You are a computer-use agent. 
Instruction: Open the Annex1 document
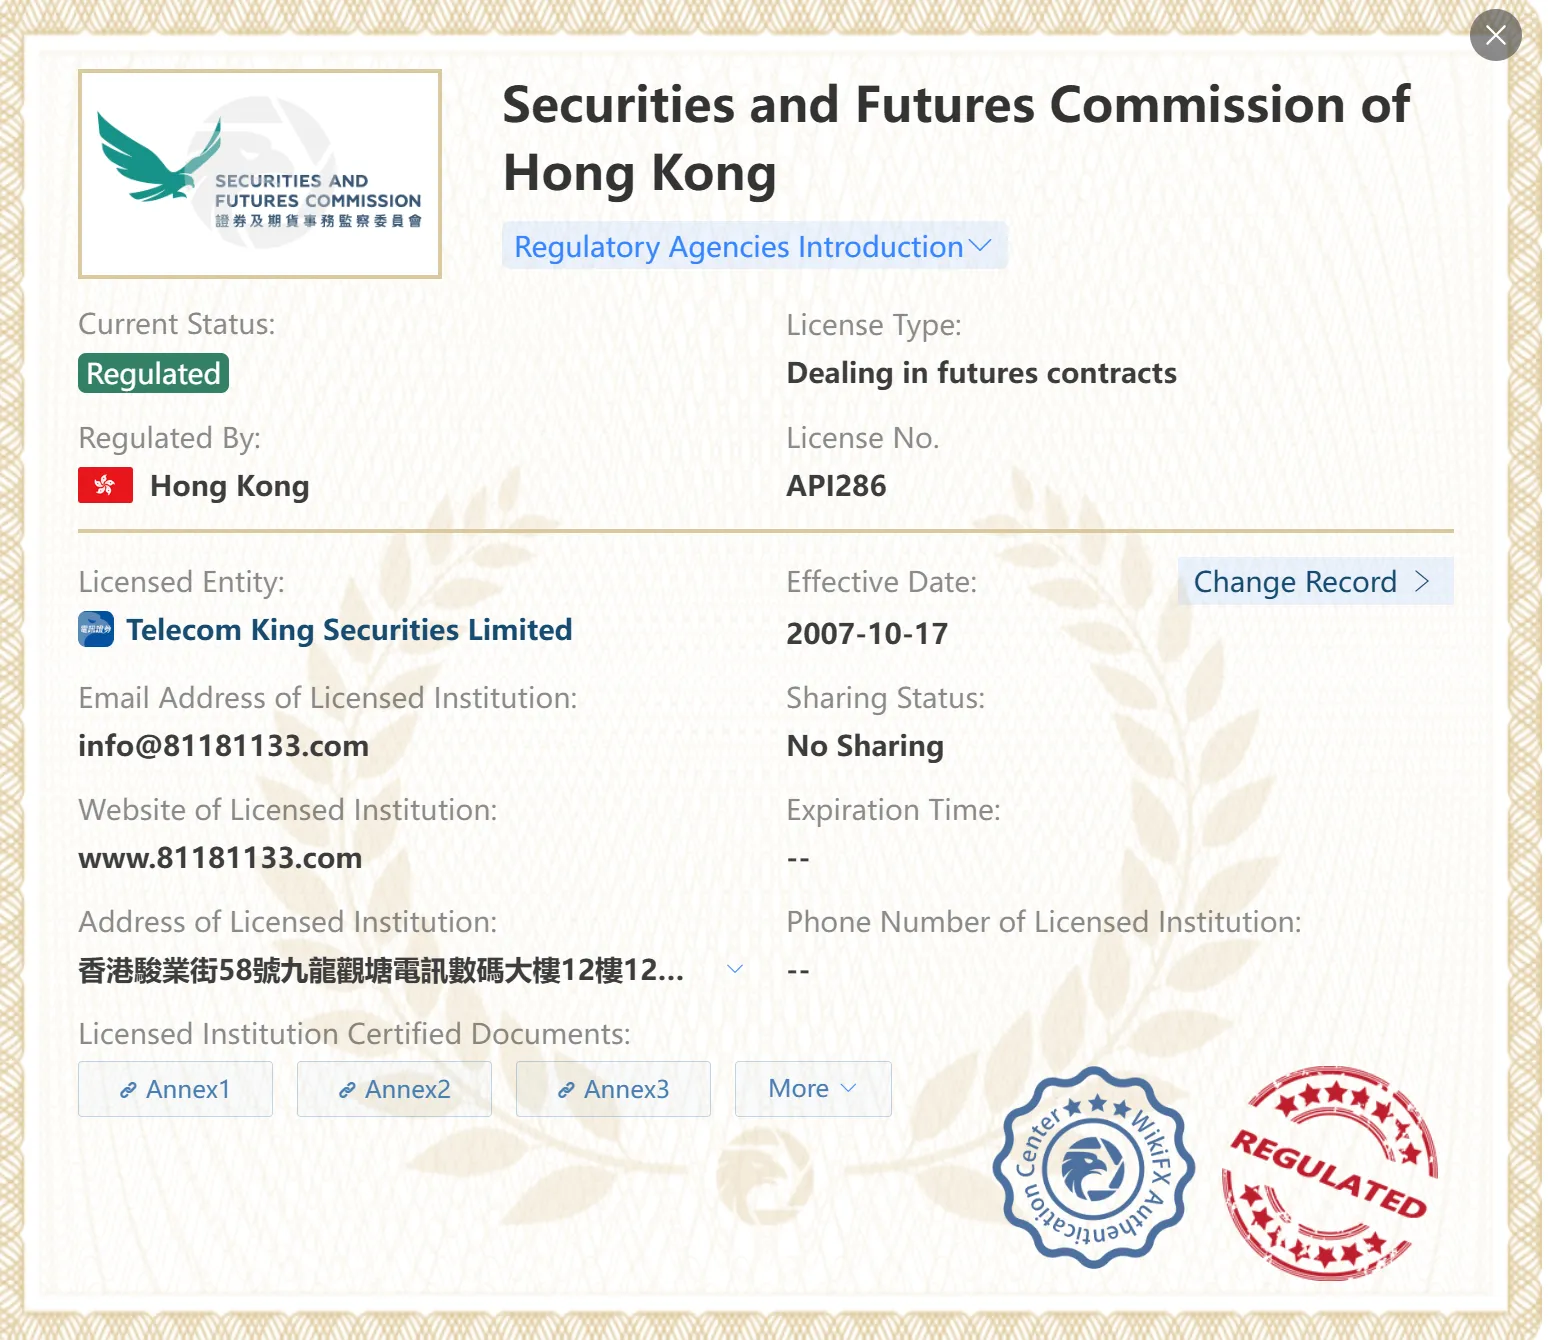(175, 1089)
